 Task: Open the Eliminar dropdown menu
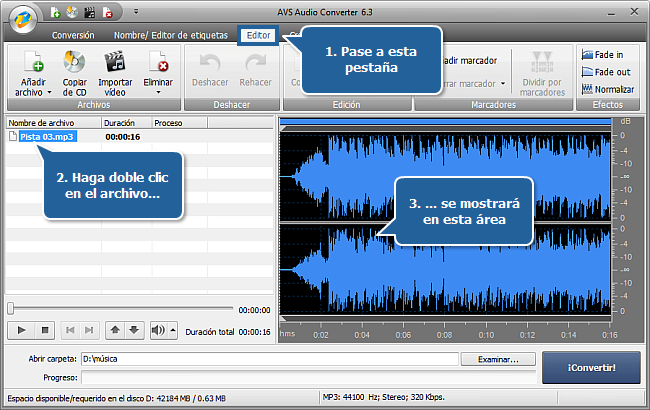tap(158, 91)
